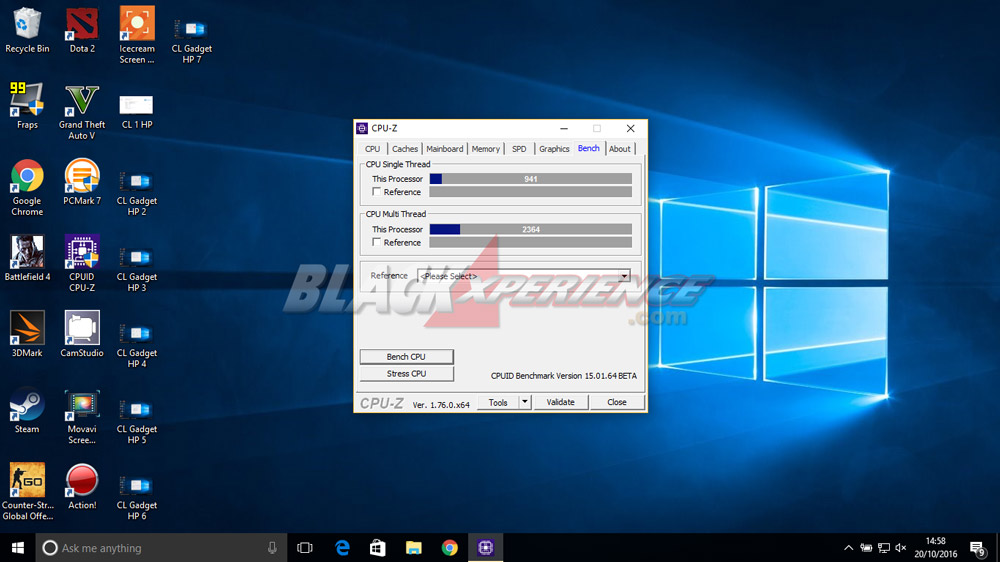
Task: Select the Battlefield 4 desktop shortcut
Action: click(27, 258)
